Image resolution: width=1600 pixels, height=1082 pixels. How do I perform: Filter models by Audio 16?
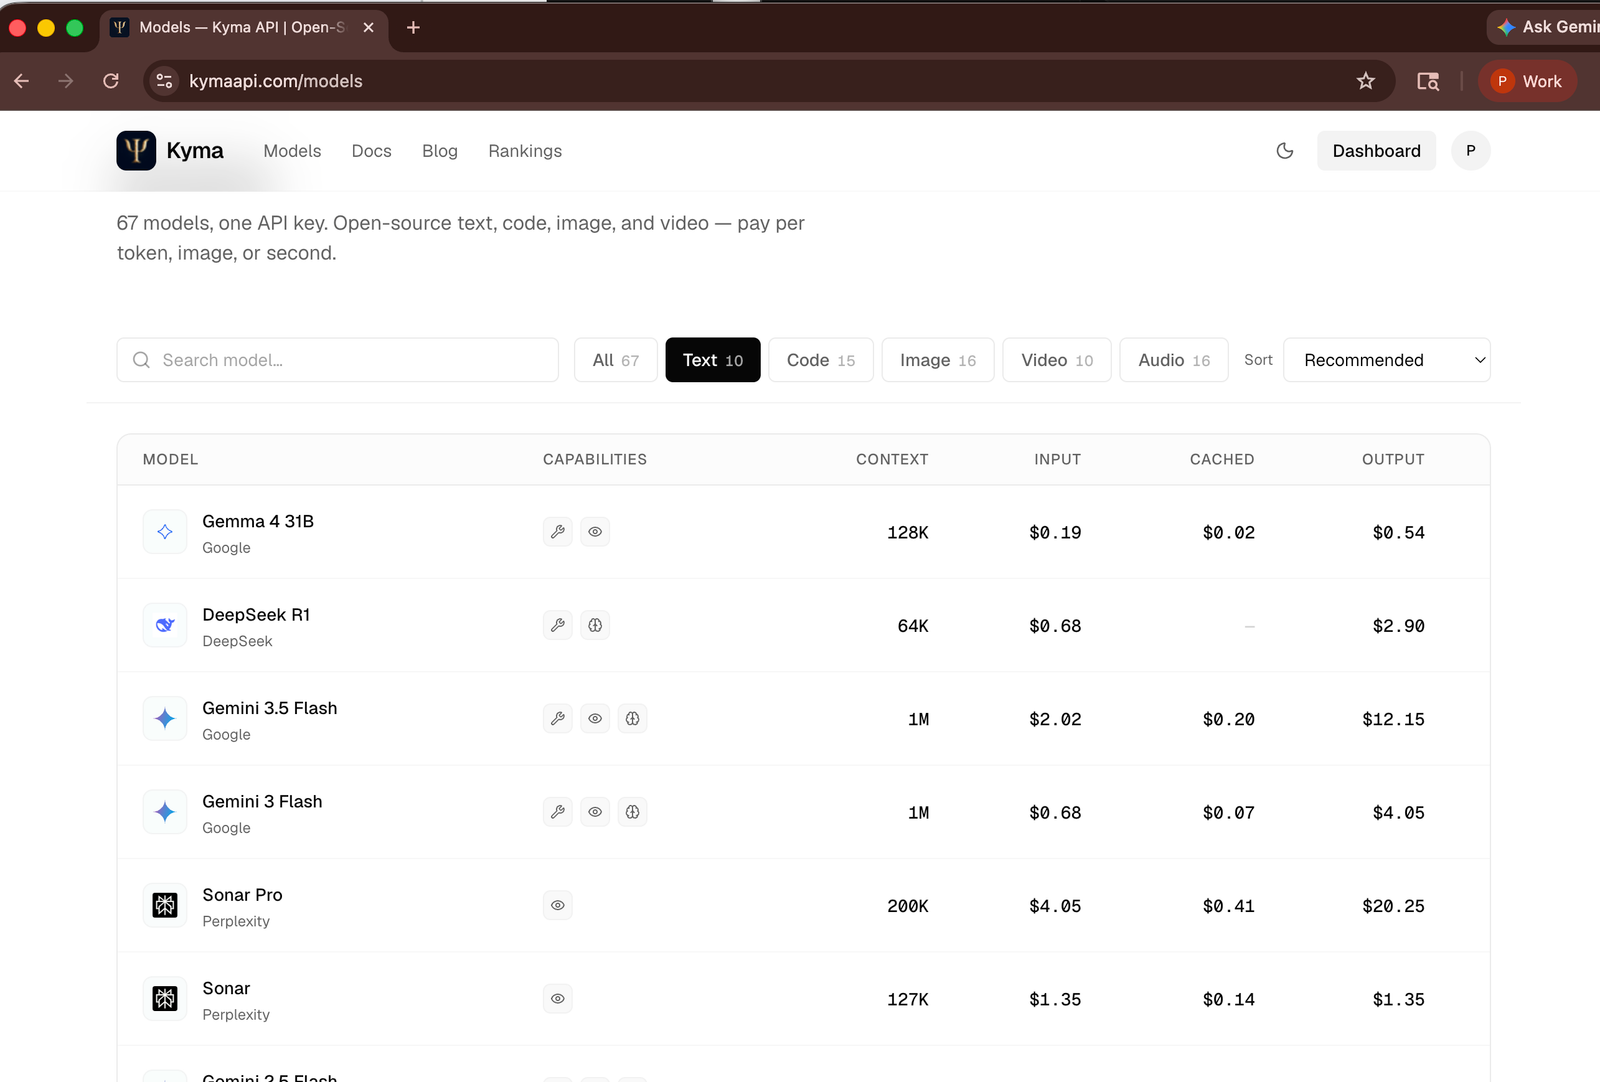pyautogui.click(x=1174, y=360)
